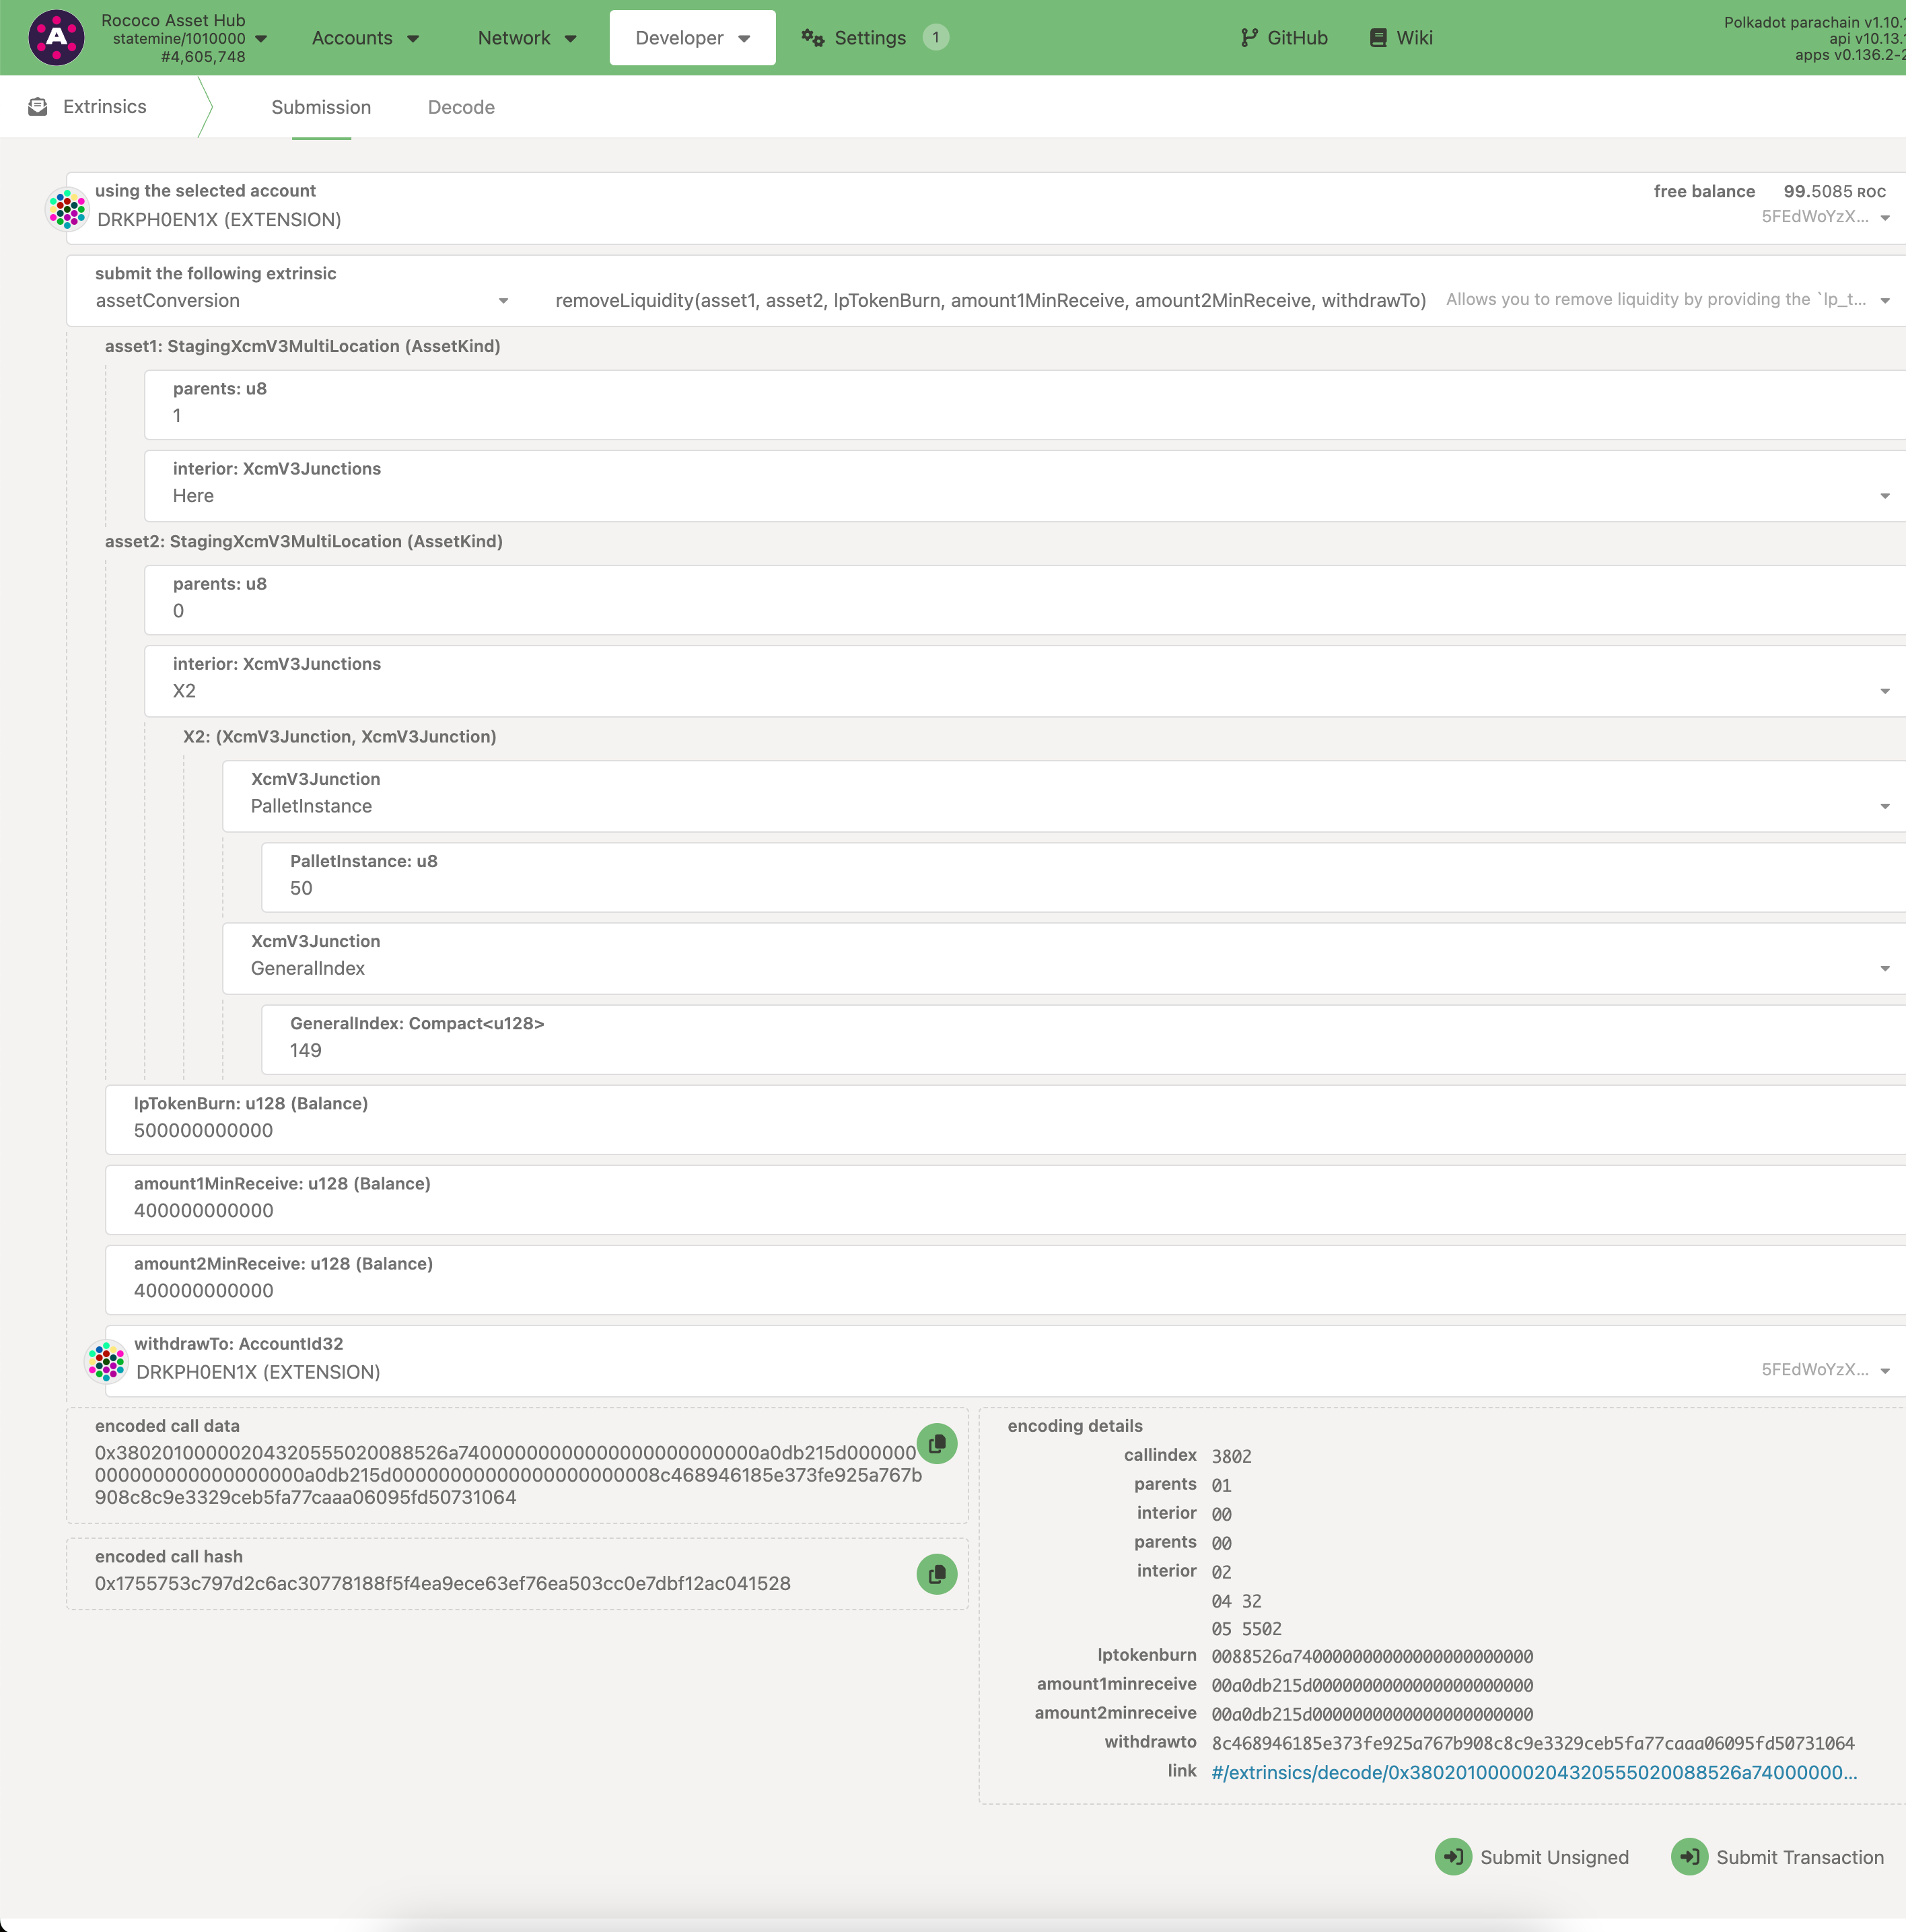Switch to the Submission tab
This screenshot has width=1906, height=1932.
point(321,106)
